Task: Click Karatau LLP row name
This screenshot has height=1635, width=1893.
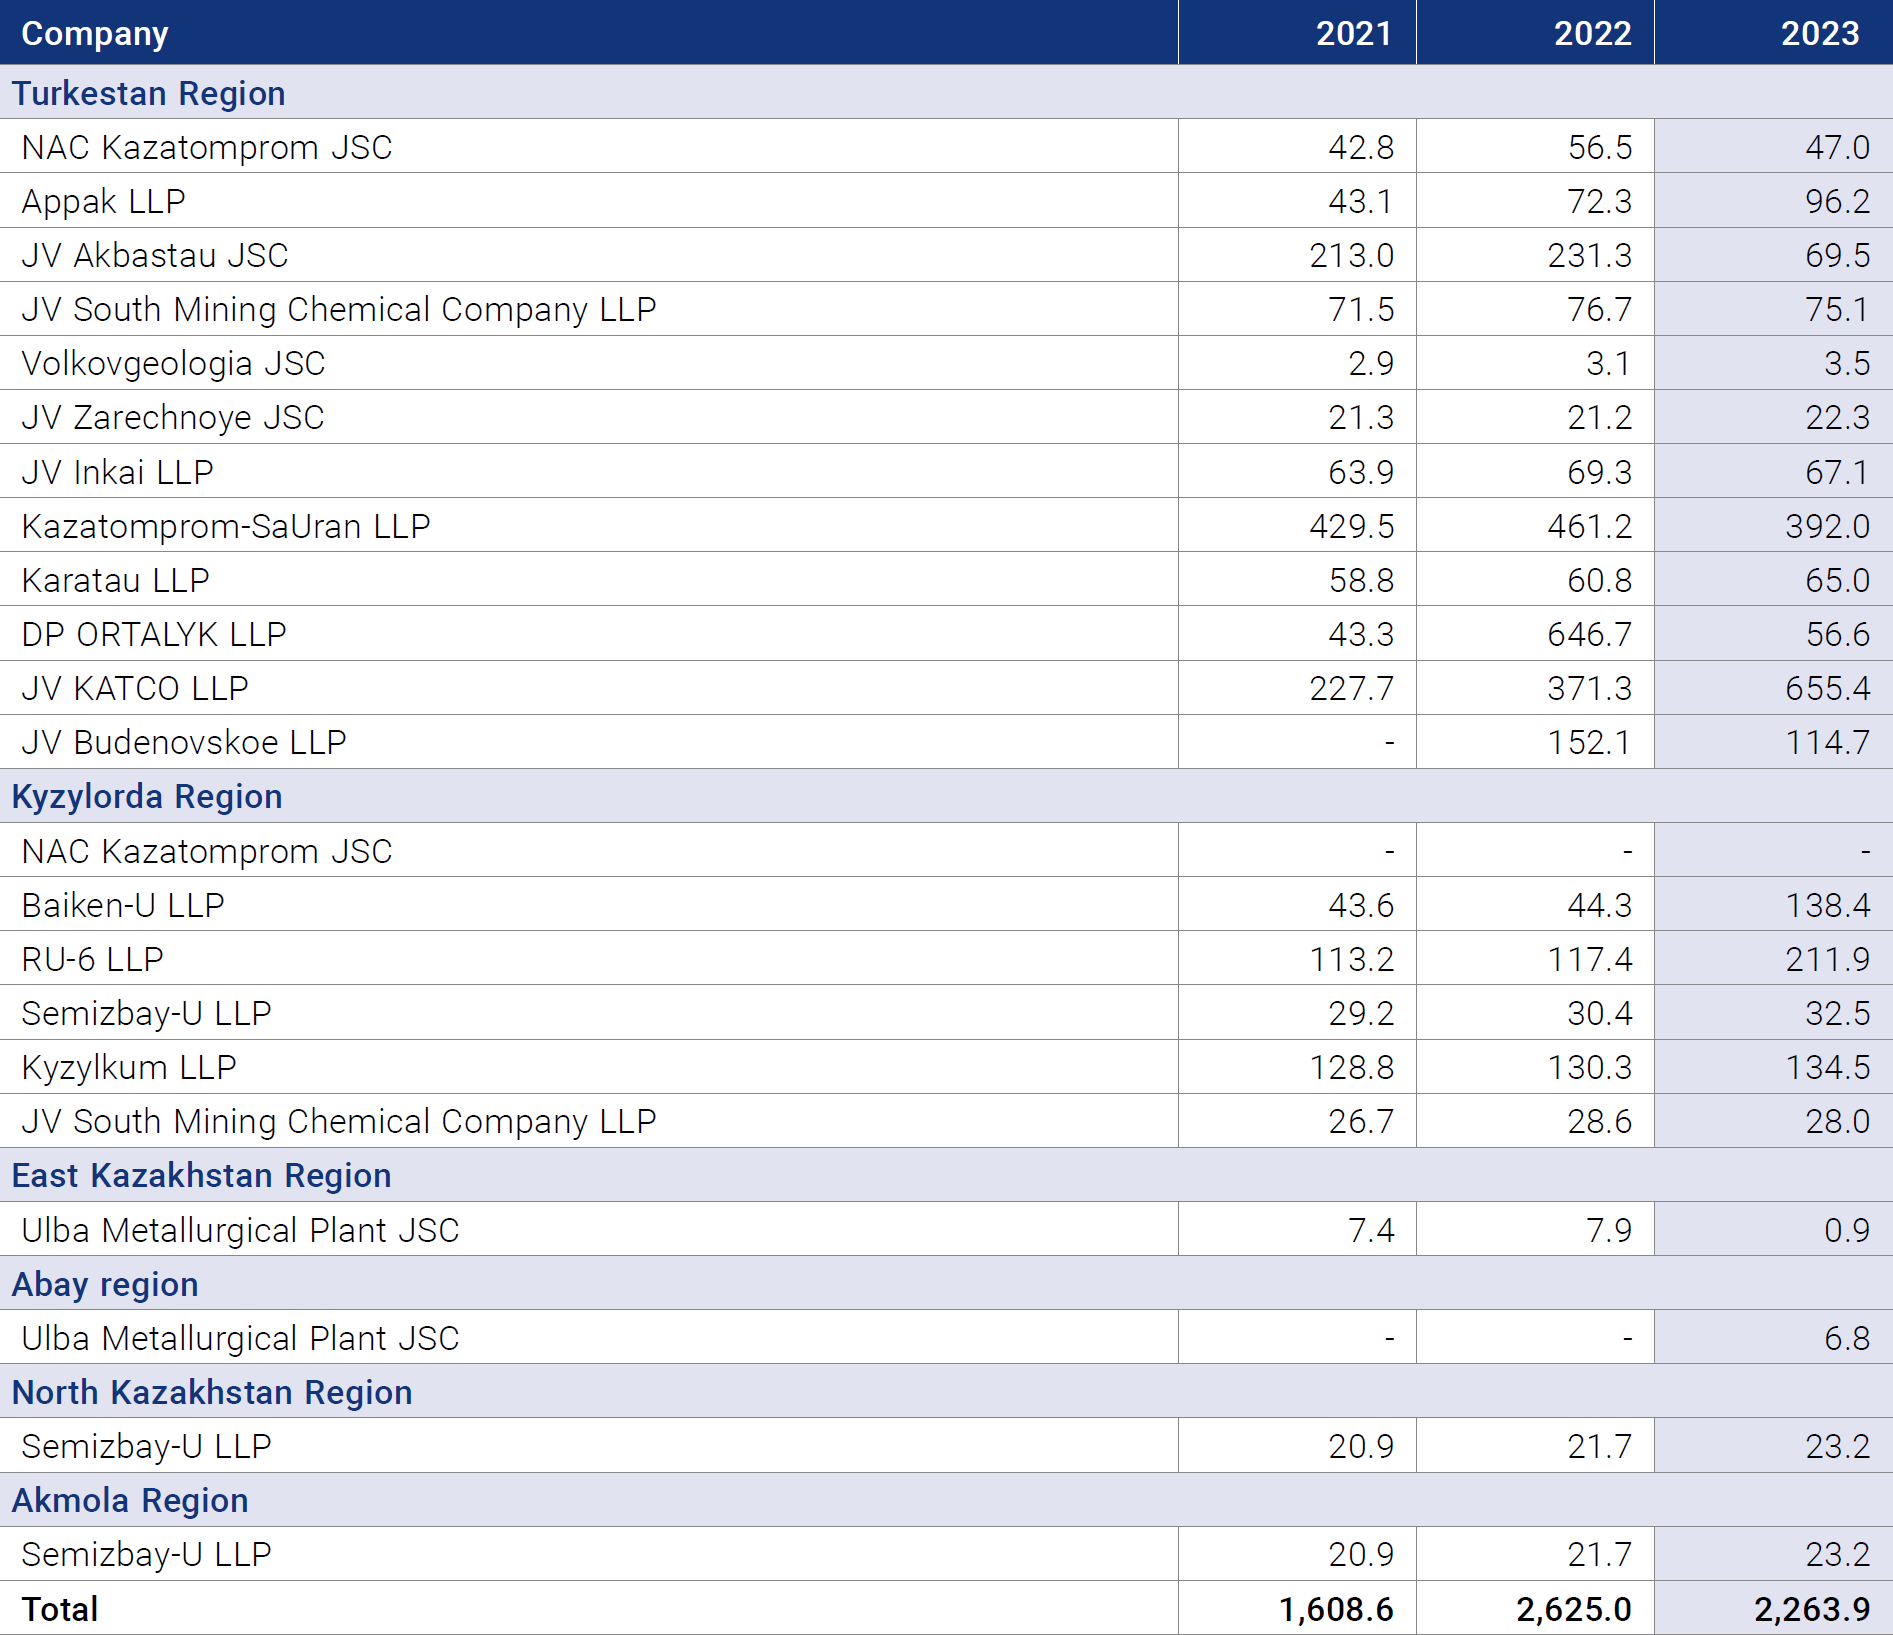Action: click(x=115, y=580)
